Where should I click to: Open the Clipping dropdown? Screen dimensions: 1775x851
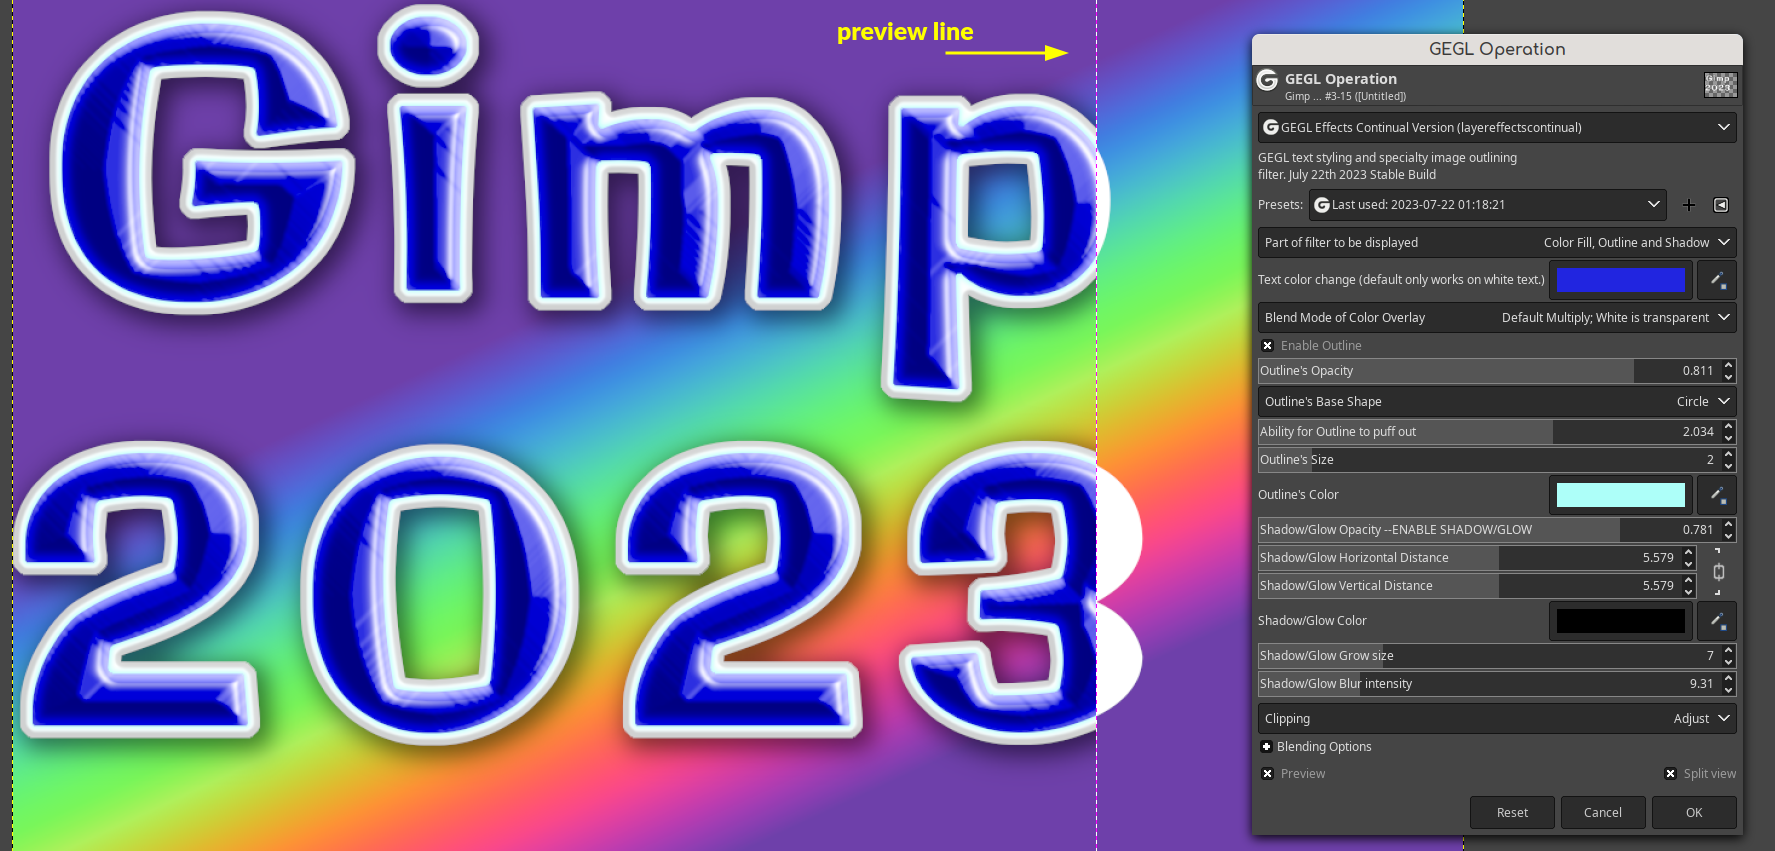click(1497, 719)
